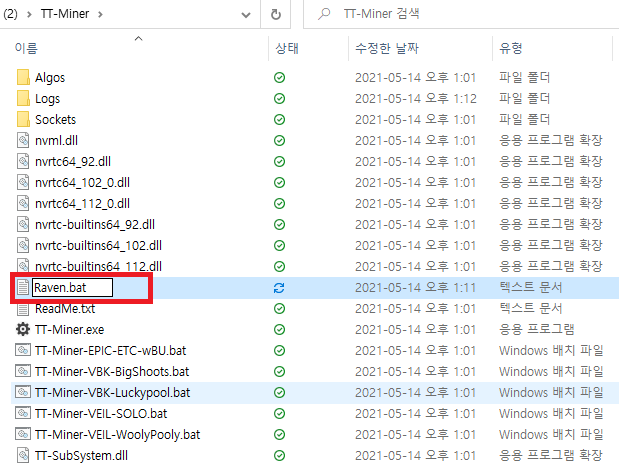The image size is (619, 474).
Task: Click the nvrtc64_92.dll file icon
Action: tap(23, 161)
